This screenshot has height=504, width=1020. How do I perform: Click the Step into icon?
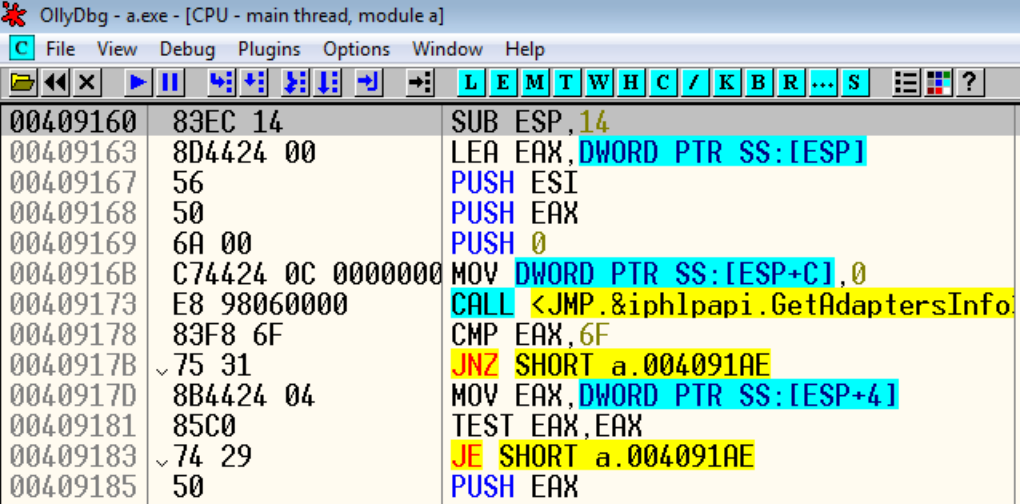(221, 82)
